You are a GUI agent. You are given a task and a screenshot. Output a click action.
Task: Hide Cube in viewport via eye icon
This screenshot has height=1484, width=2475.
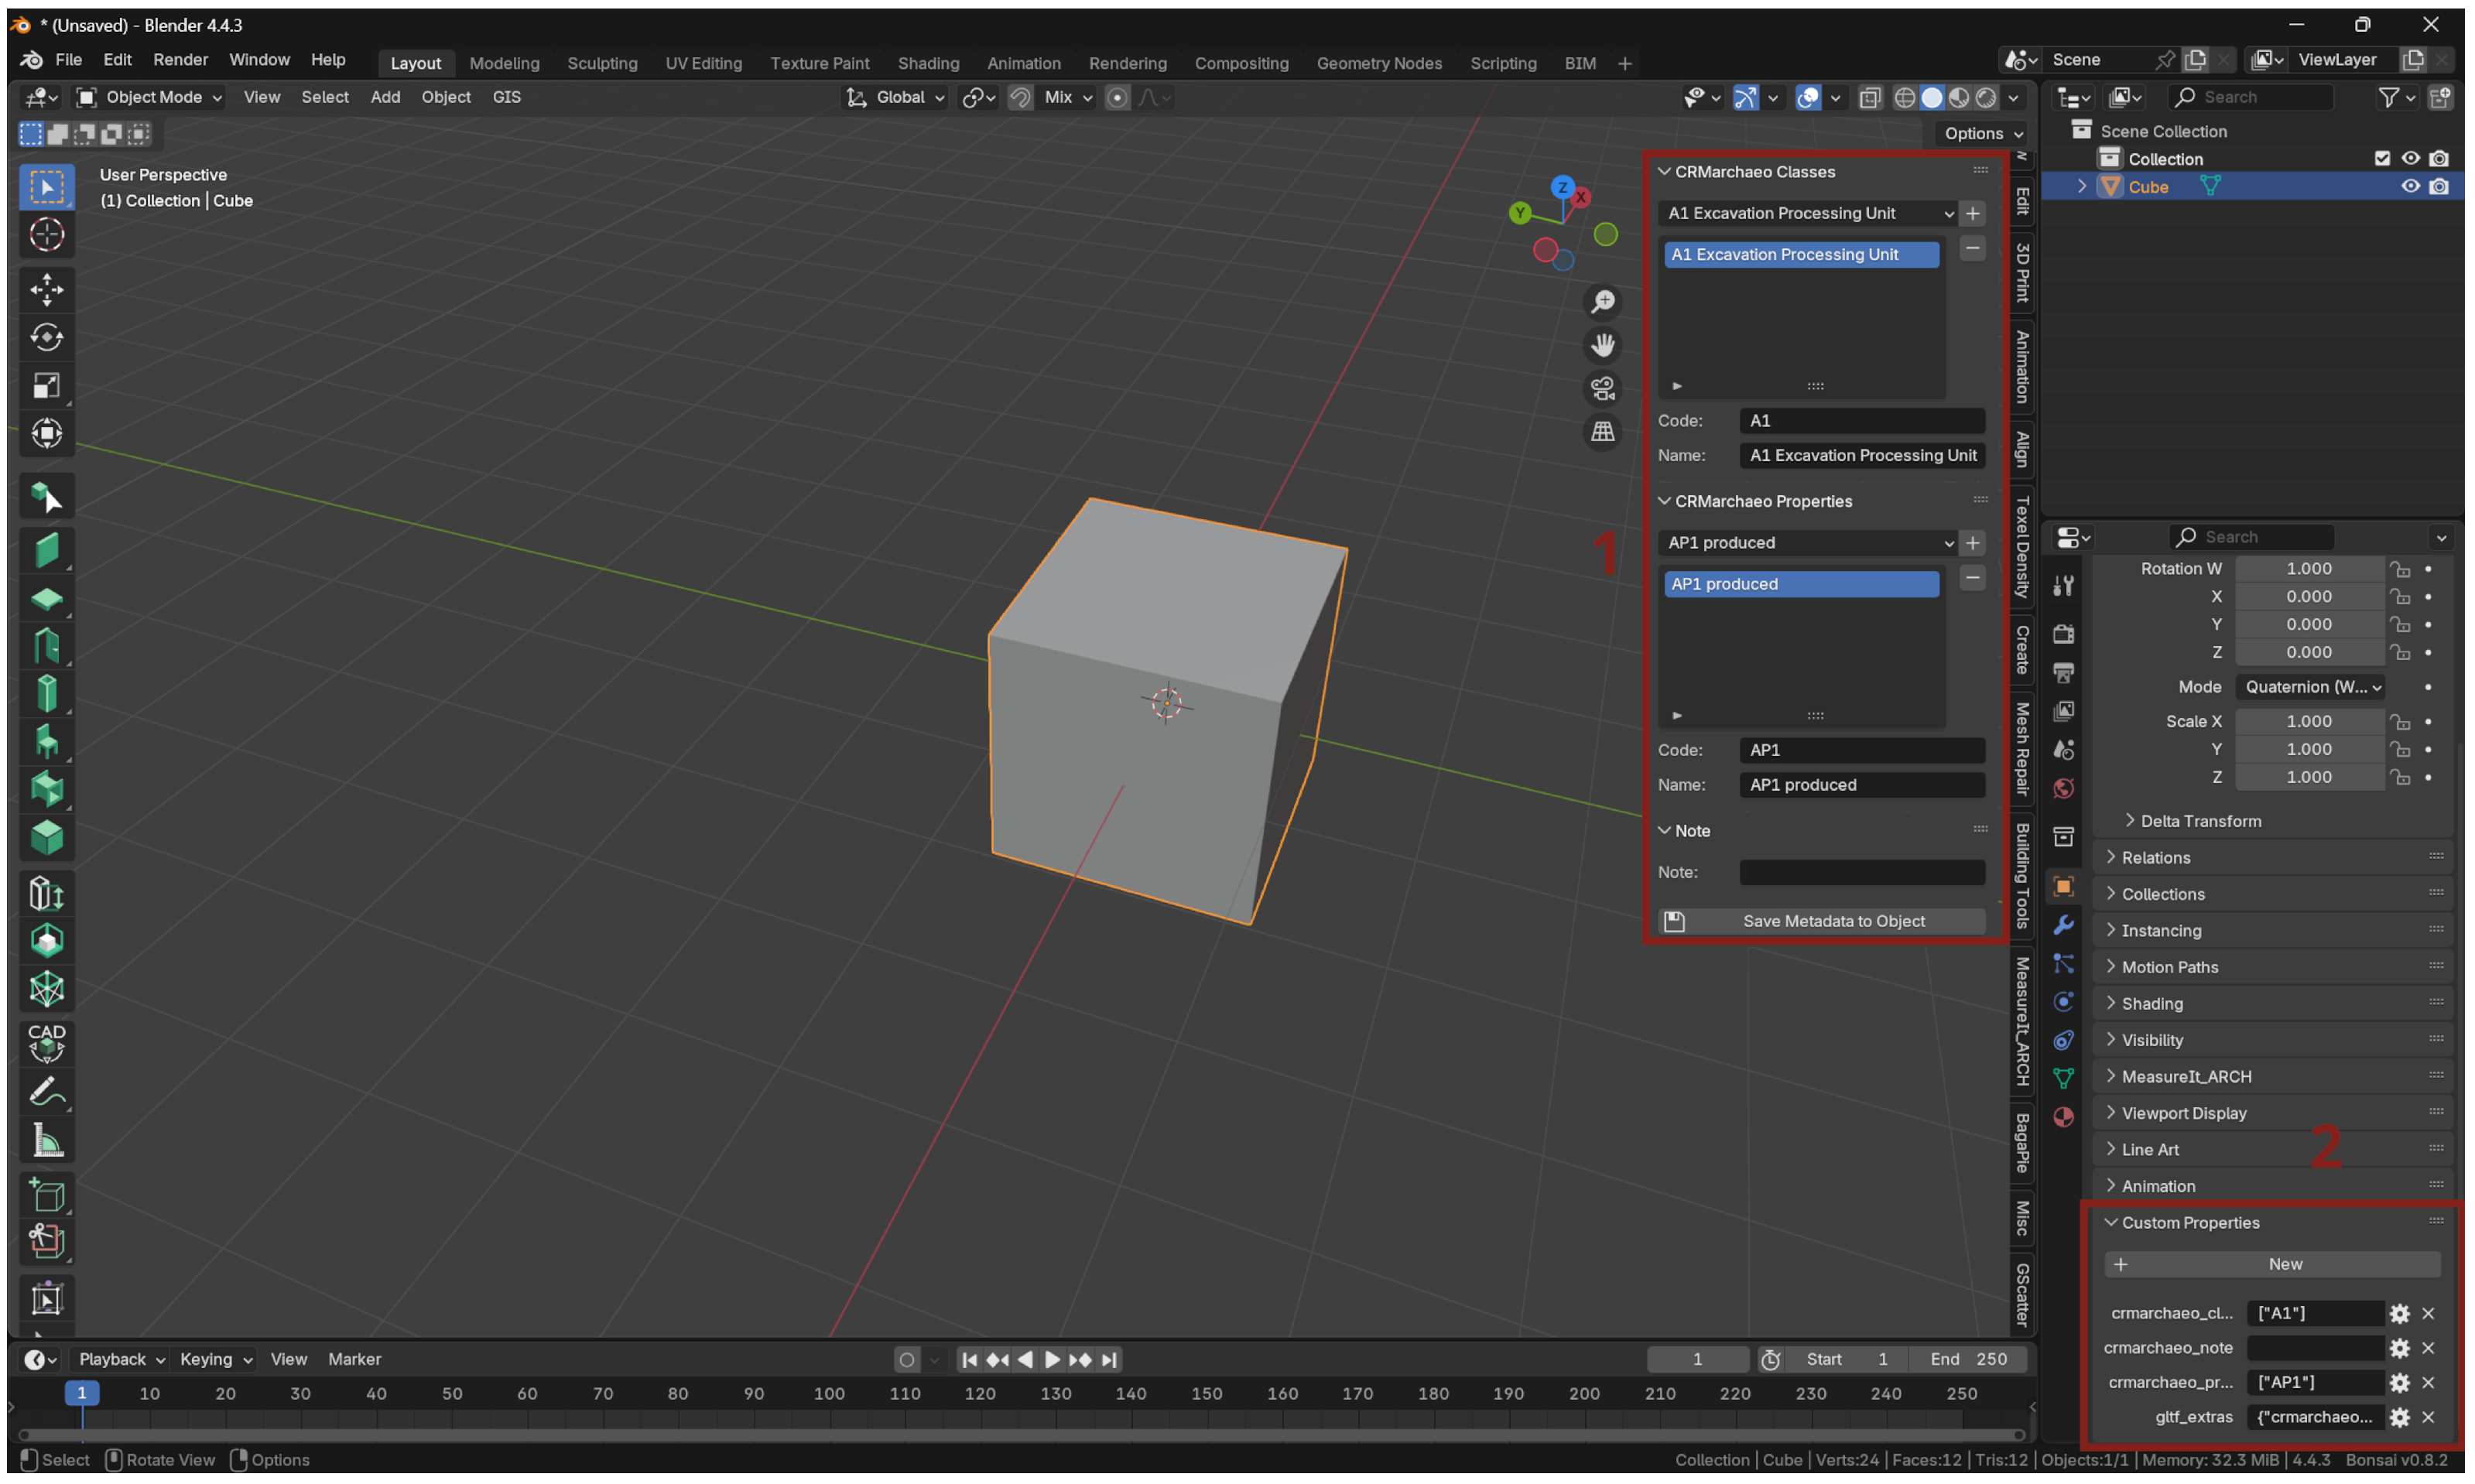point(2410,187)
